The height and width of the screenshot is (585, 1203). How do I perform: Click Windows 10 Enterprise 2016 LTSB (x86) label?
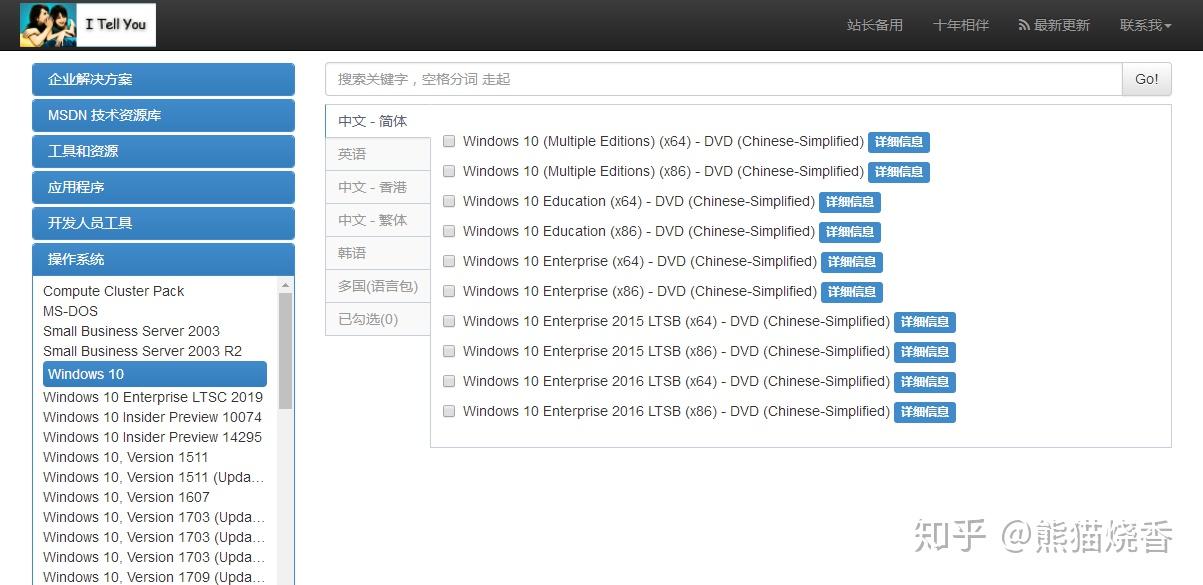(676, 411)
